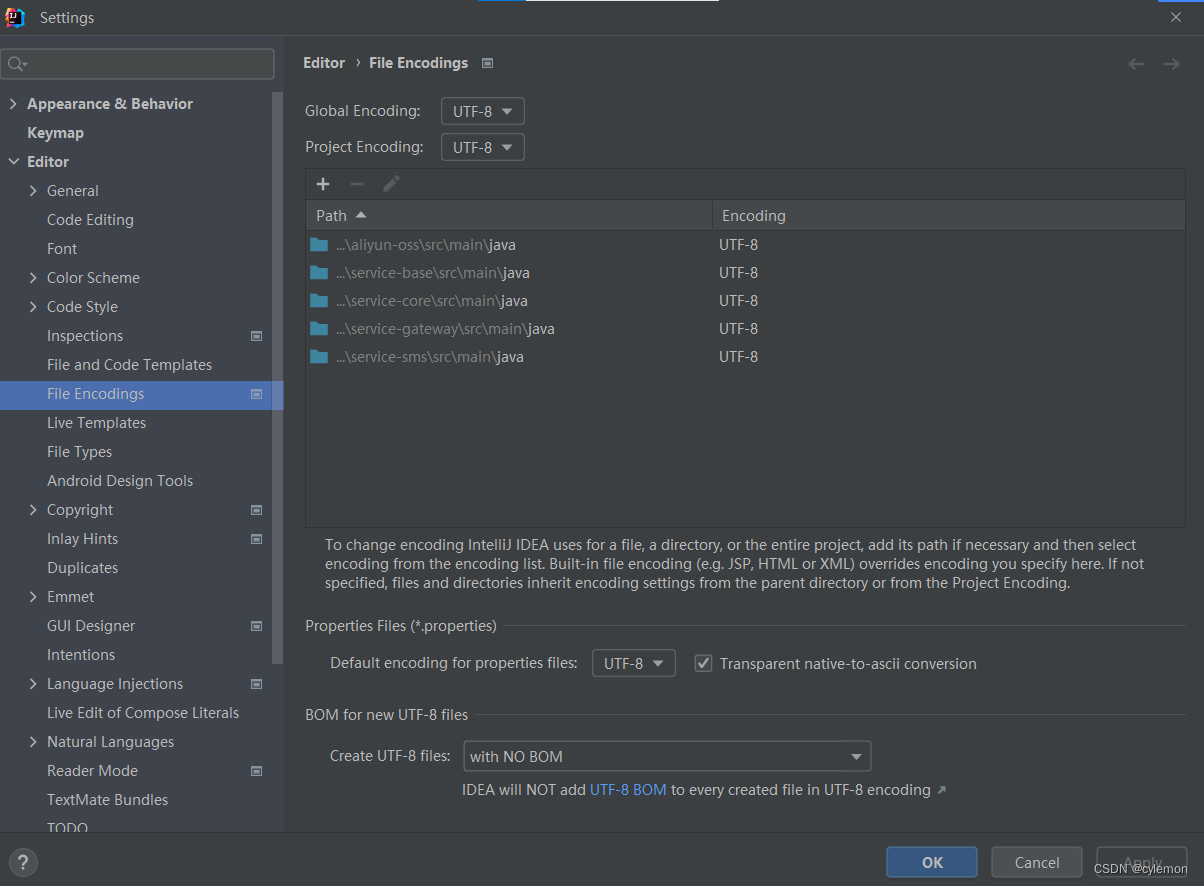Open TextMate Bundles settings

pos(107,800)
